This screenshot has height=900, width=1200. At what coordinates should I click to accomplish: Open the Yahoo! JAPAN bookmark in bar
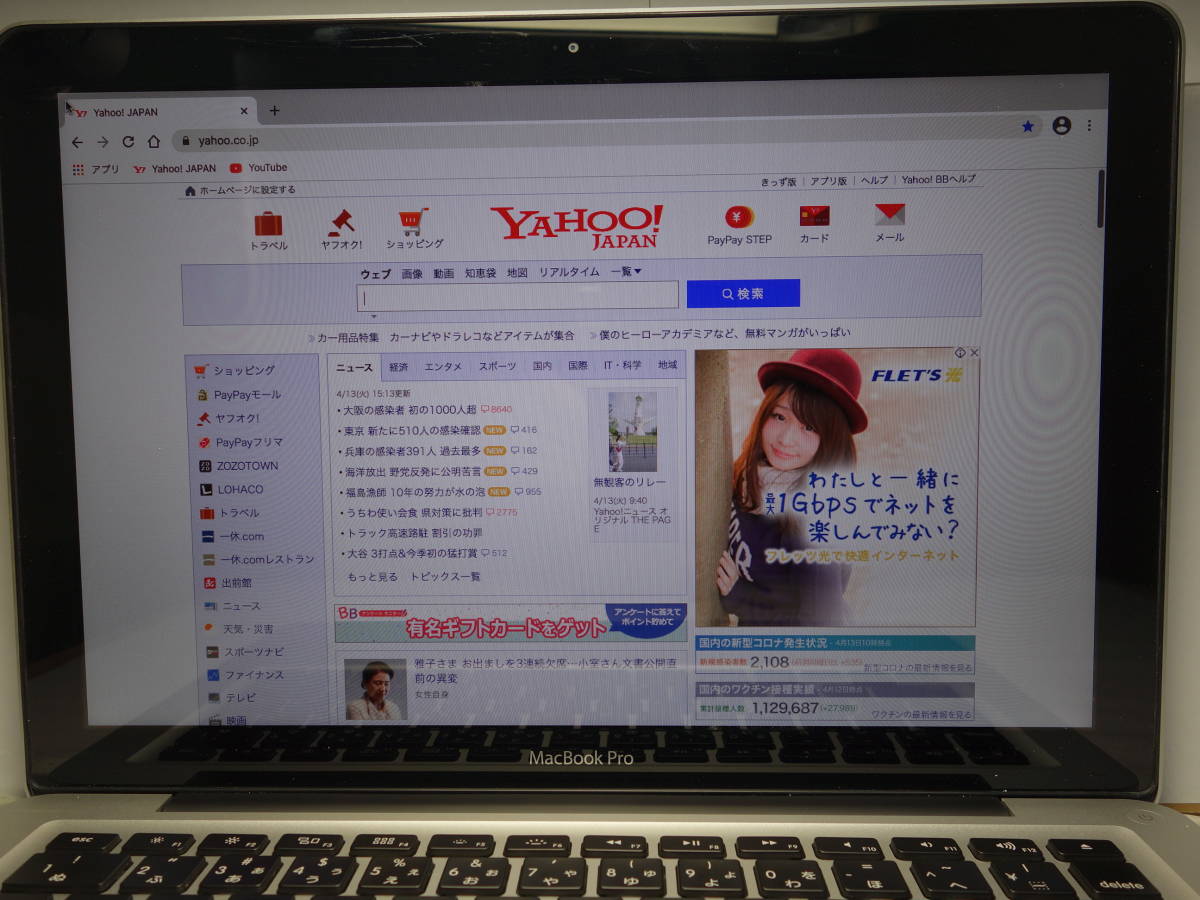[174, 169]
